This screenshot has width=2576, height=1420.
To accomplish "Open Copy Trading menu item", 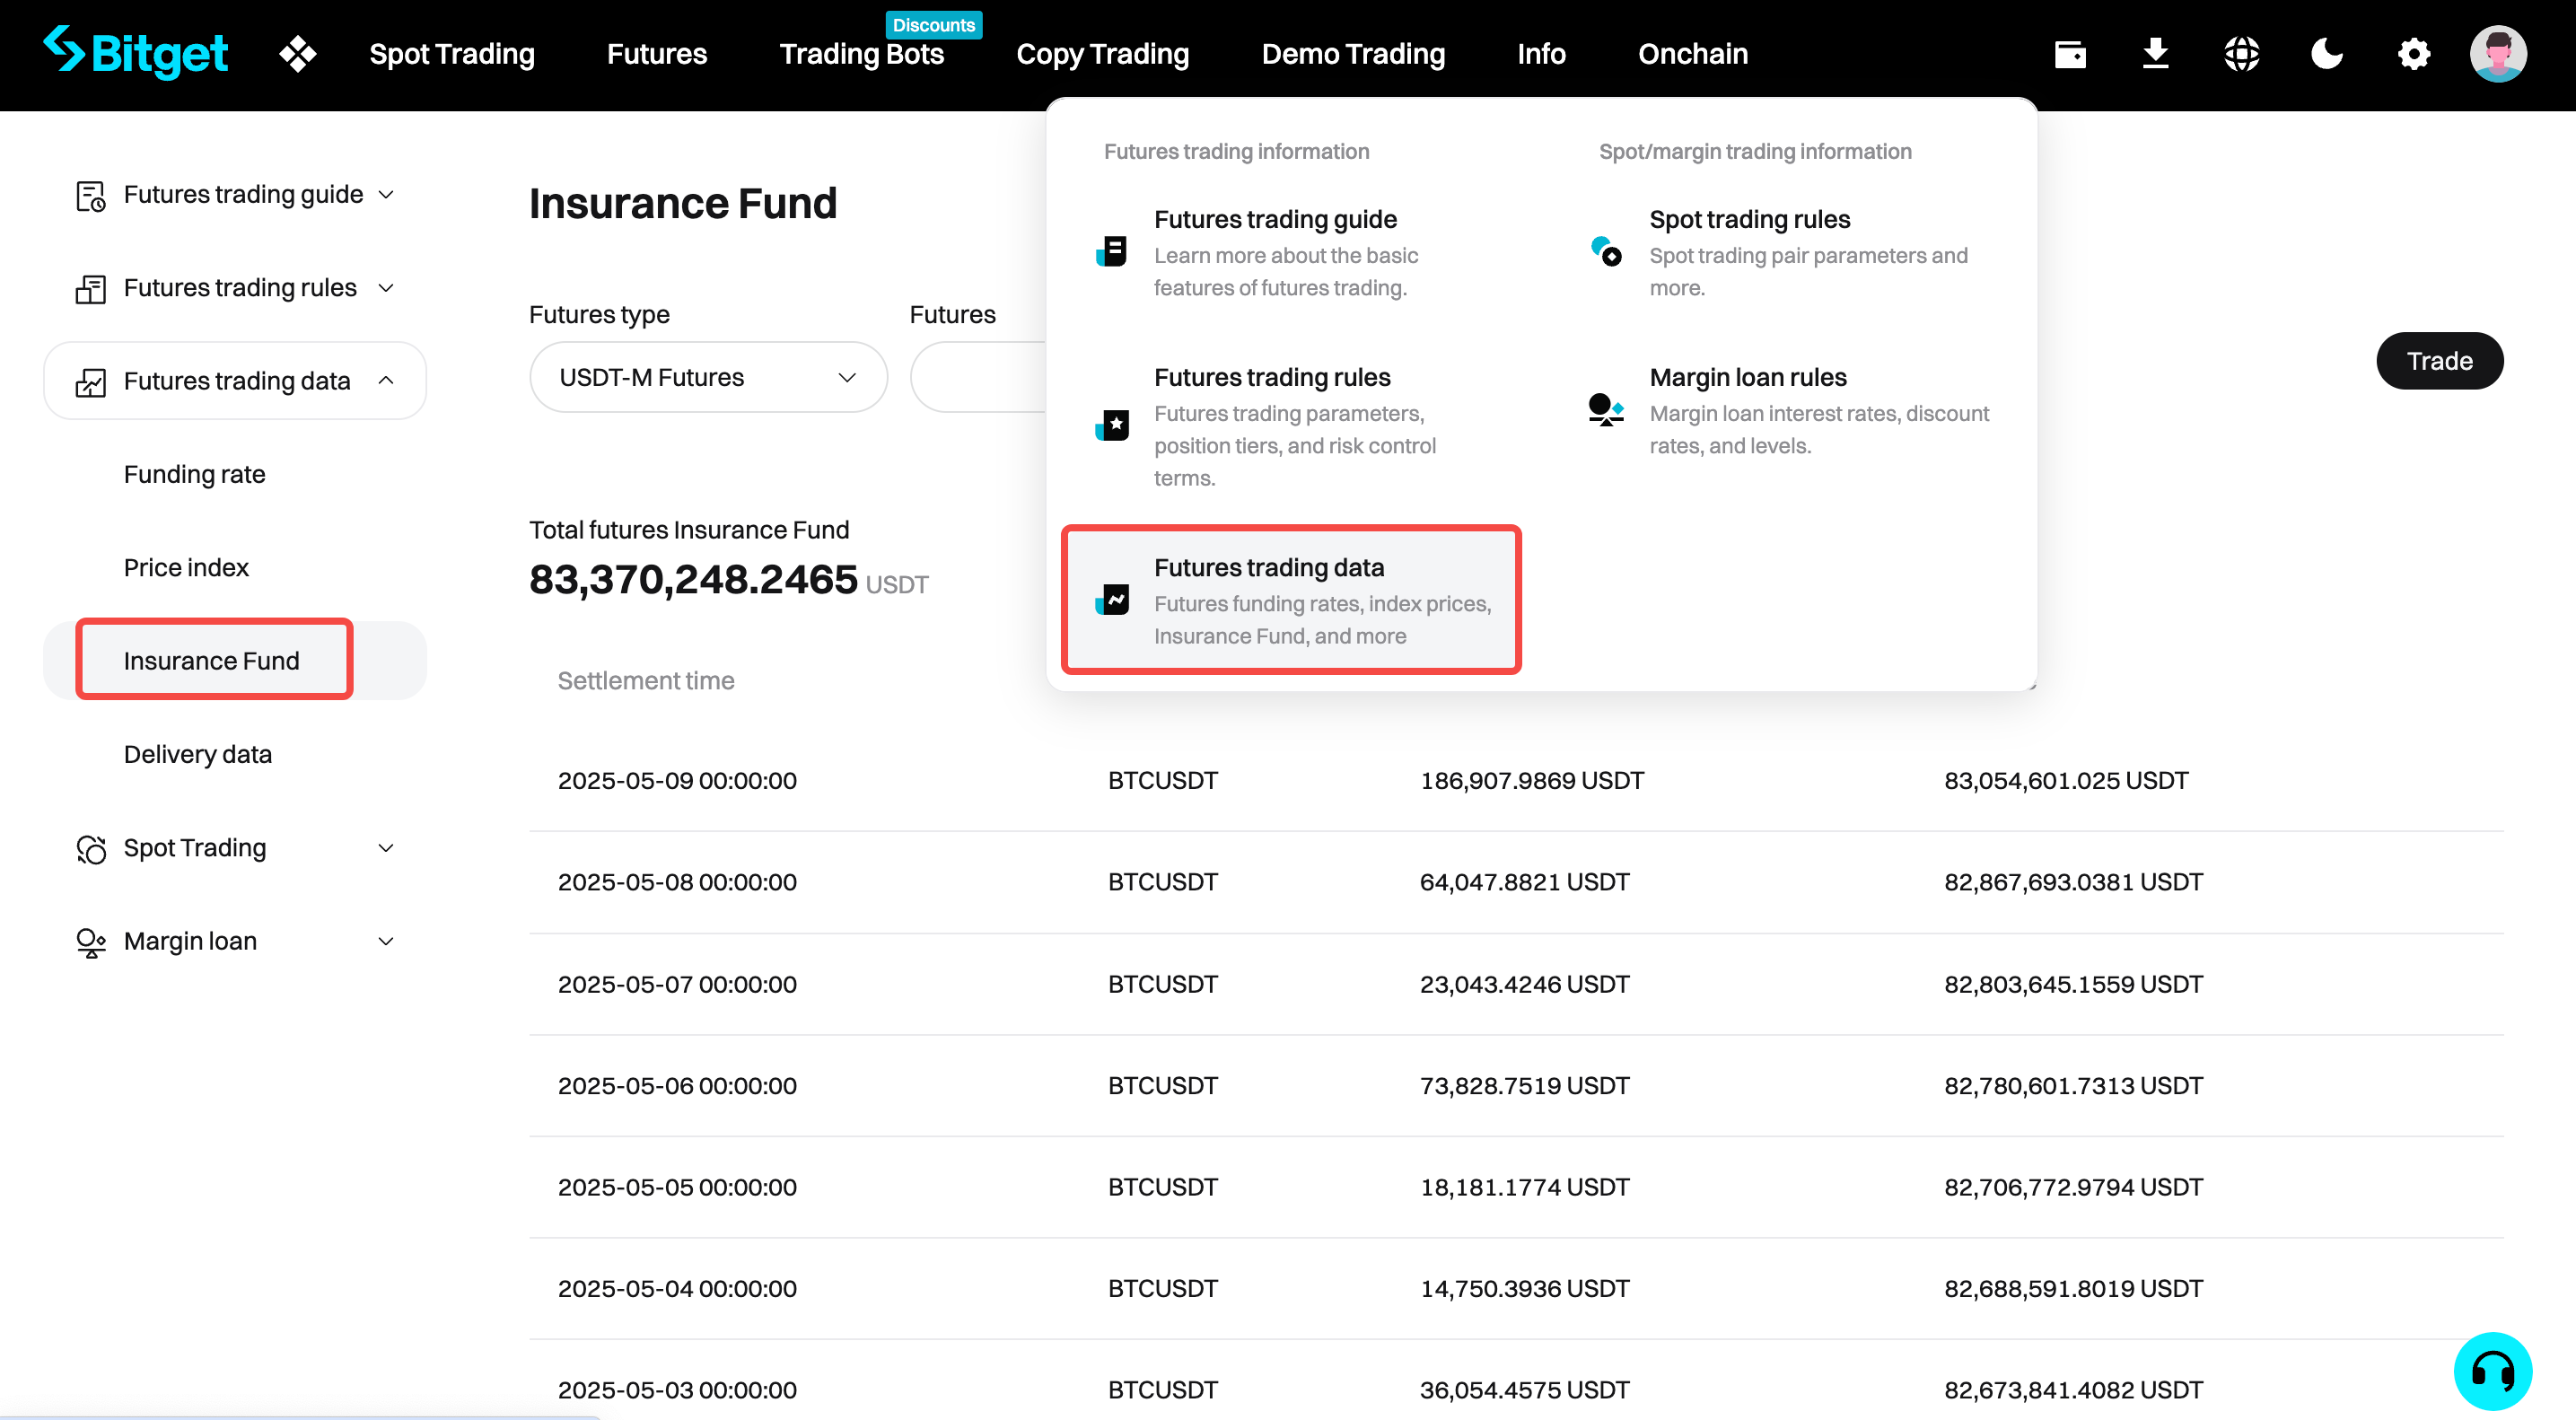I will coord(1102,53).
